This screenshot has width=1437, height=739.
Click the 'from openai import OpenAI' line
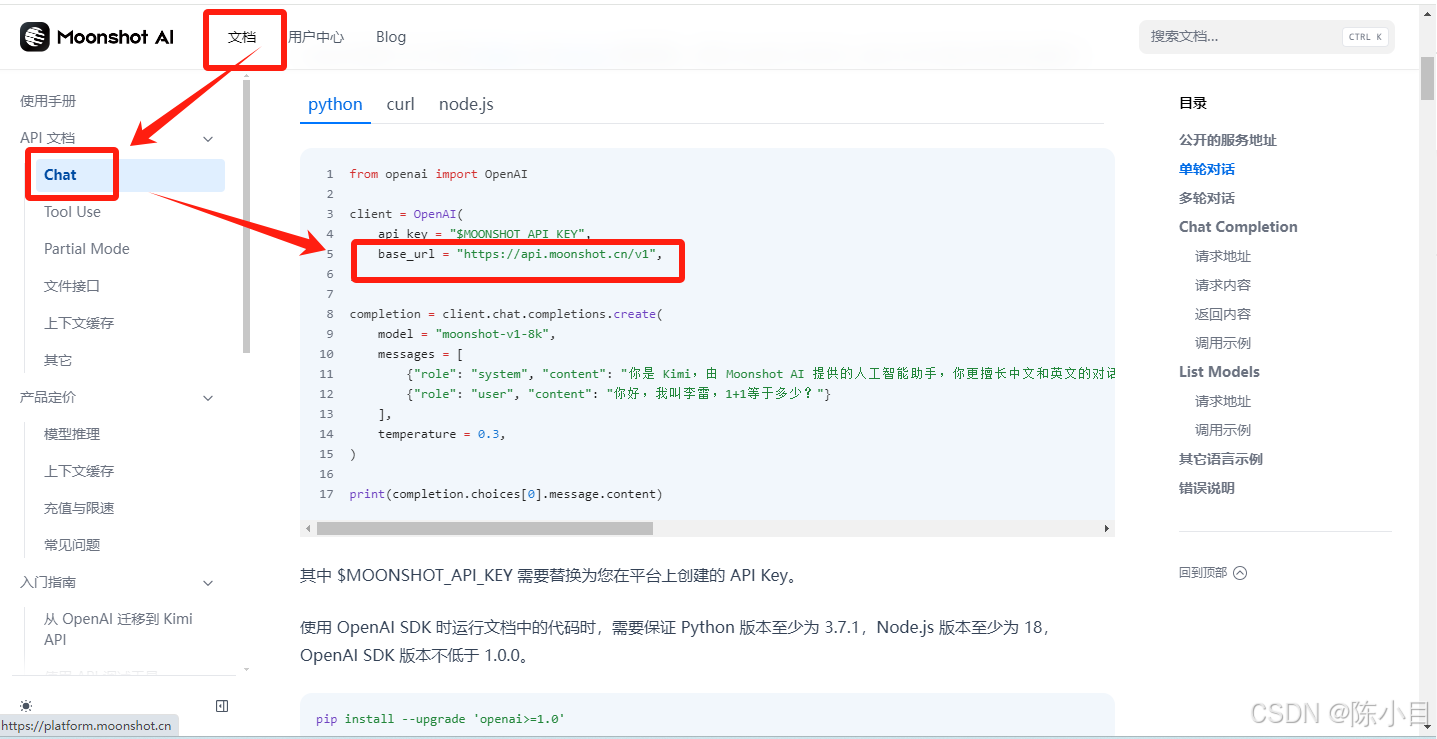(x=438, y=174)
